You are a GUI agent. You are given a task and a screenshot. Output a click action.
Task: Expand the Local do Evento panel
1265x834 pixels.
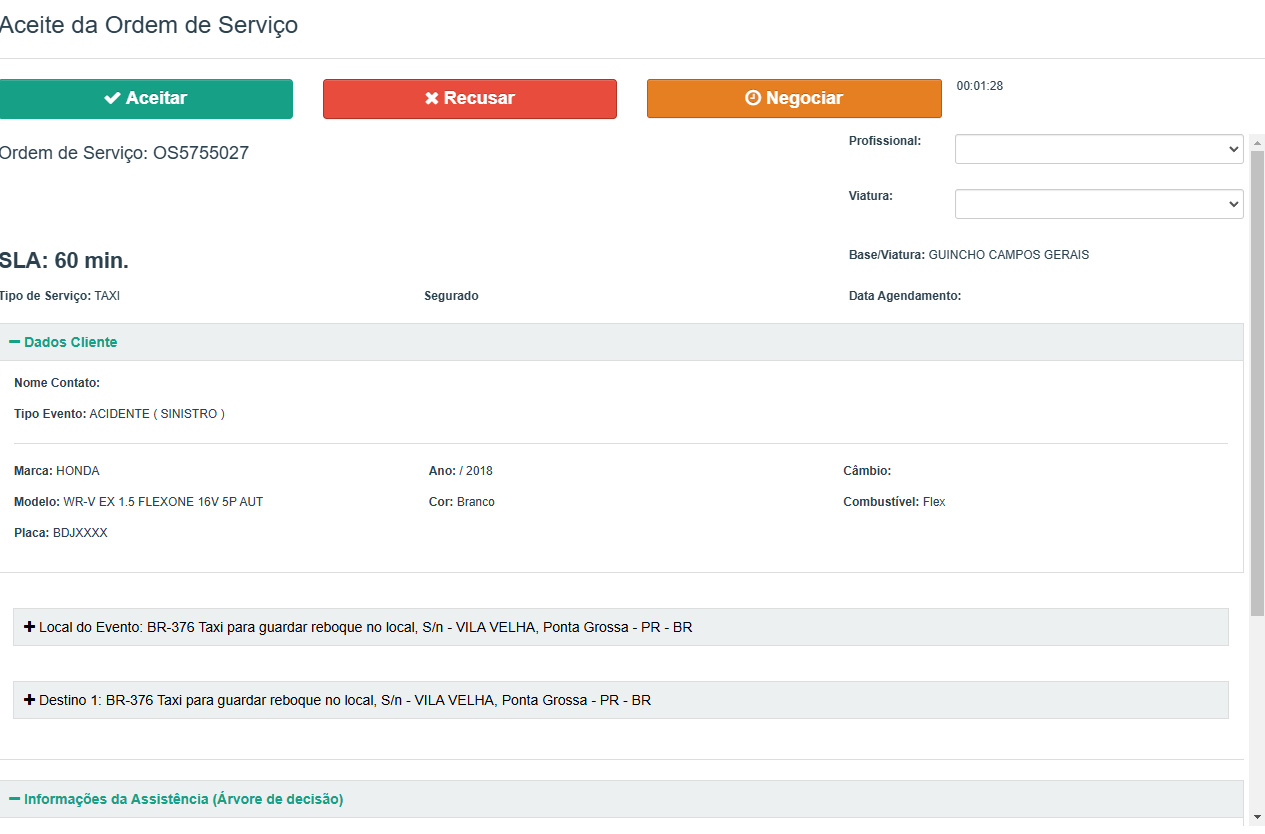[366, 627]
